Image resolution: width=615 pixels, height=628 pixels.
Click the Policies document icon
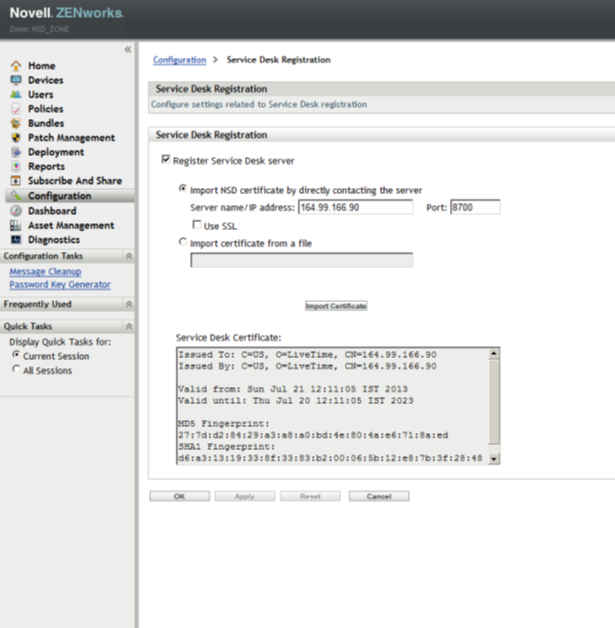click(x=16, y=109)
